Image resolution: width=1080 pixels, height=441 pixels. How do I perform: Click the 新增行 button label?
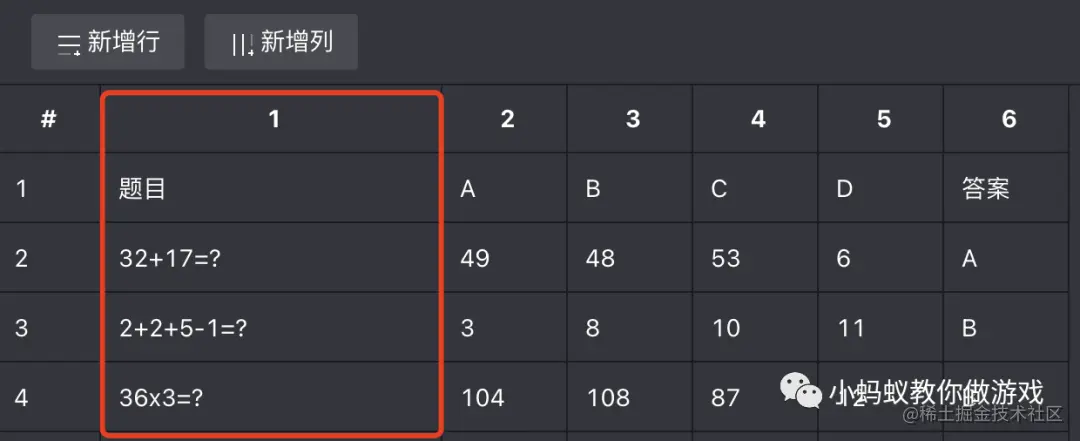coord(123,42)
